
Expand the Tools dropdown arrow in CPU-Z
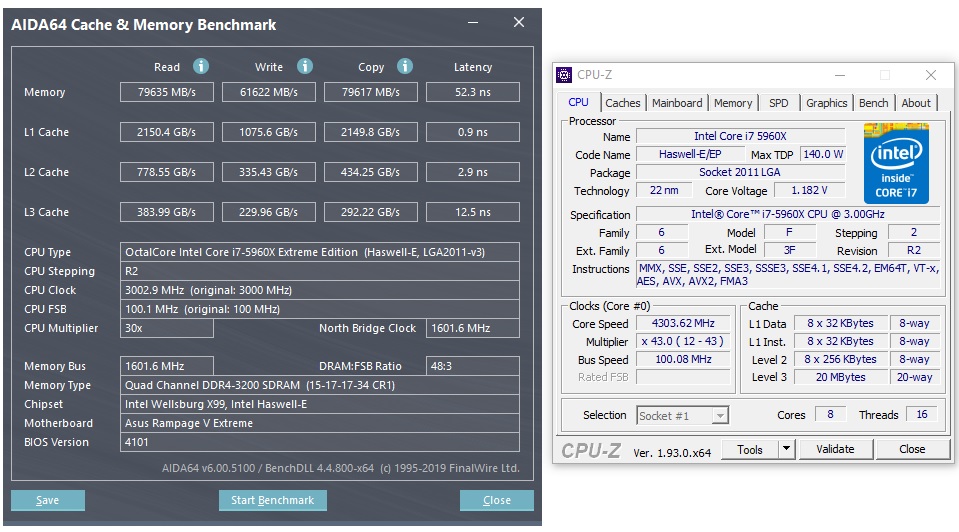pyautogui.click(x=786, y=449)
